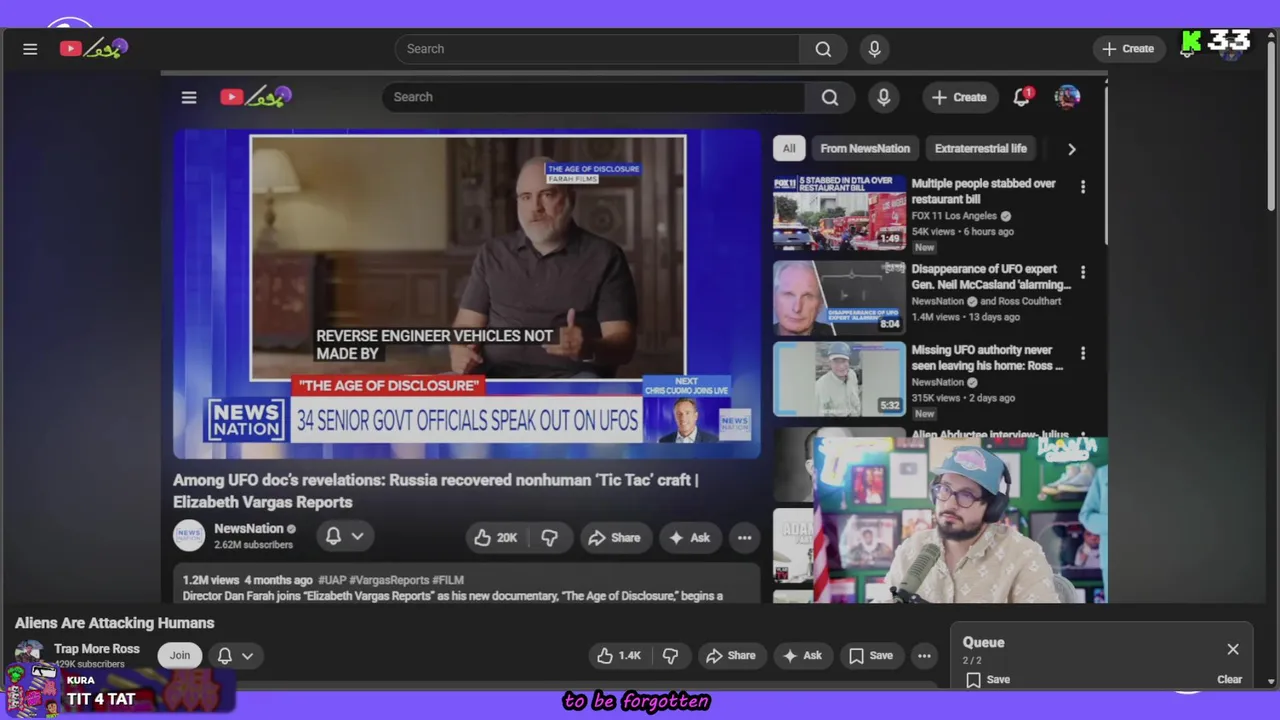1280x720 pixels.
Task: Click the Join button for Trap More Ross
Action: (180, 656)
